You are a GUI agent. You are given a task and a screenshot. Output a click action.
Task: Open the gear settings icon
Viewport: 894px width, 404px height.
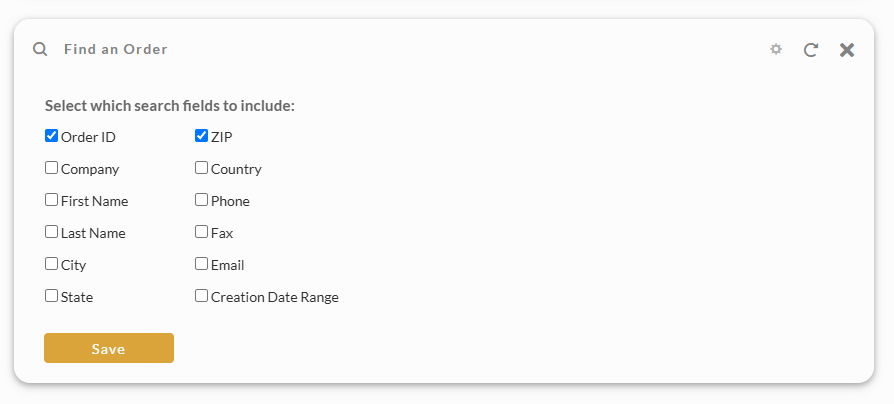pyautogui.click(x=776, y=49)
